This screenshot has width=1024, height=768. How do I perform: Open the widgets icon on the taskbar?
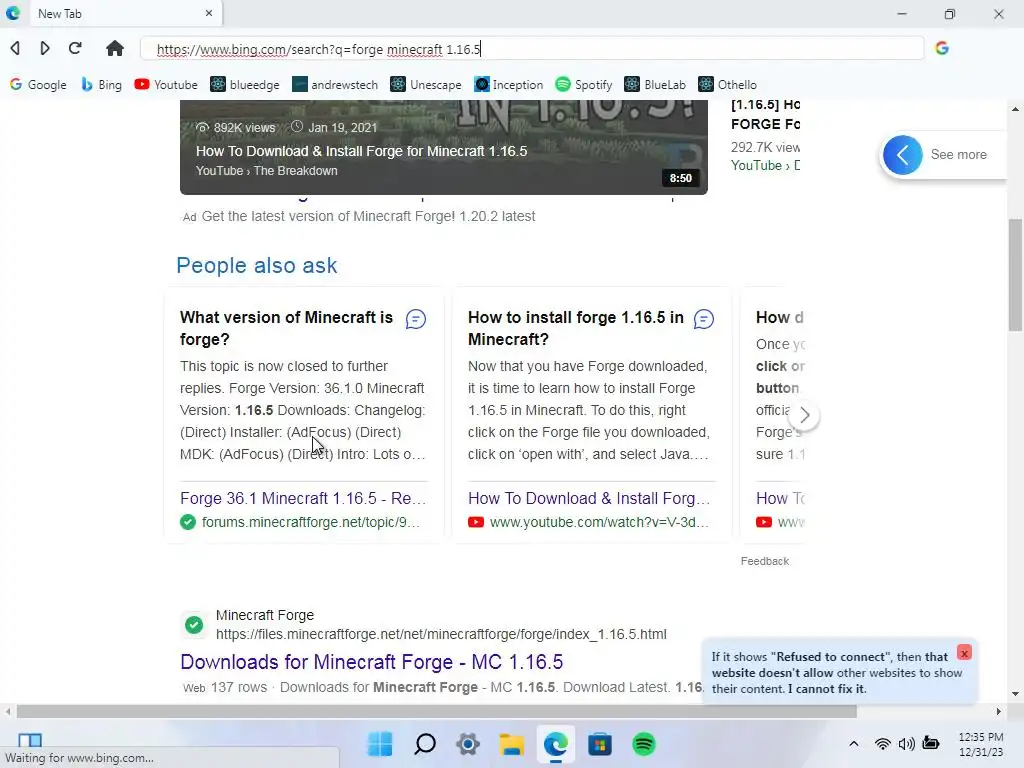pos(30,740)
